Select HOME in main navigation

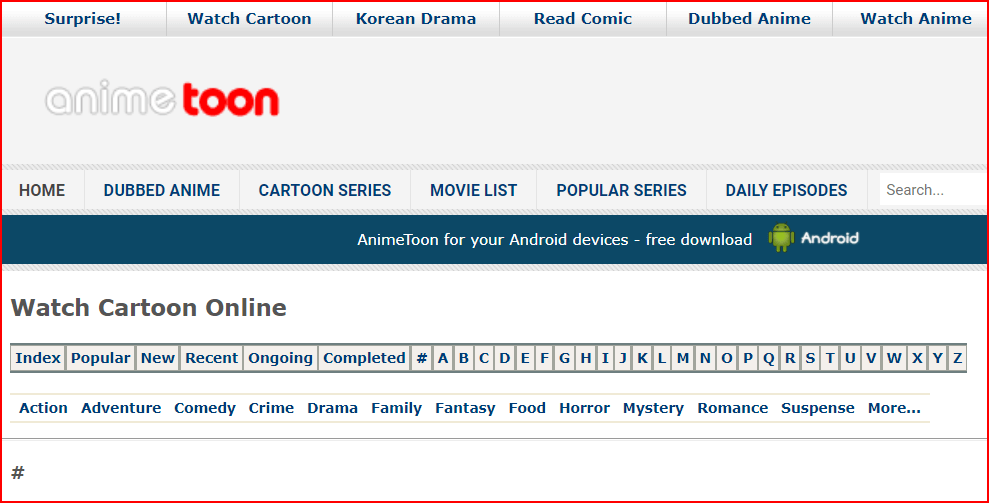pos(42,190)
